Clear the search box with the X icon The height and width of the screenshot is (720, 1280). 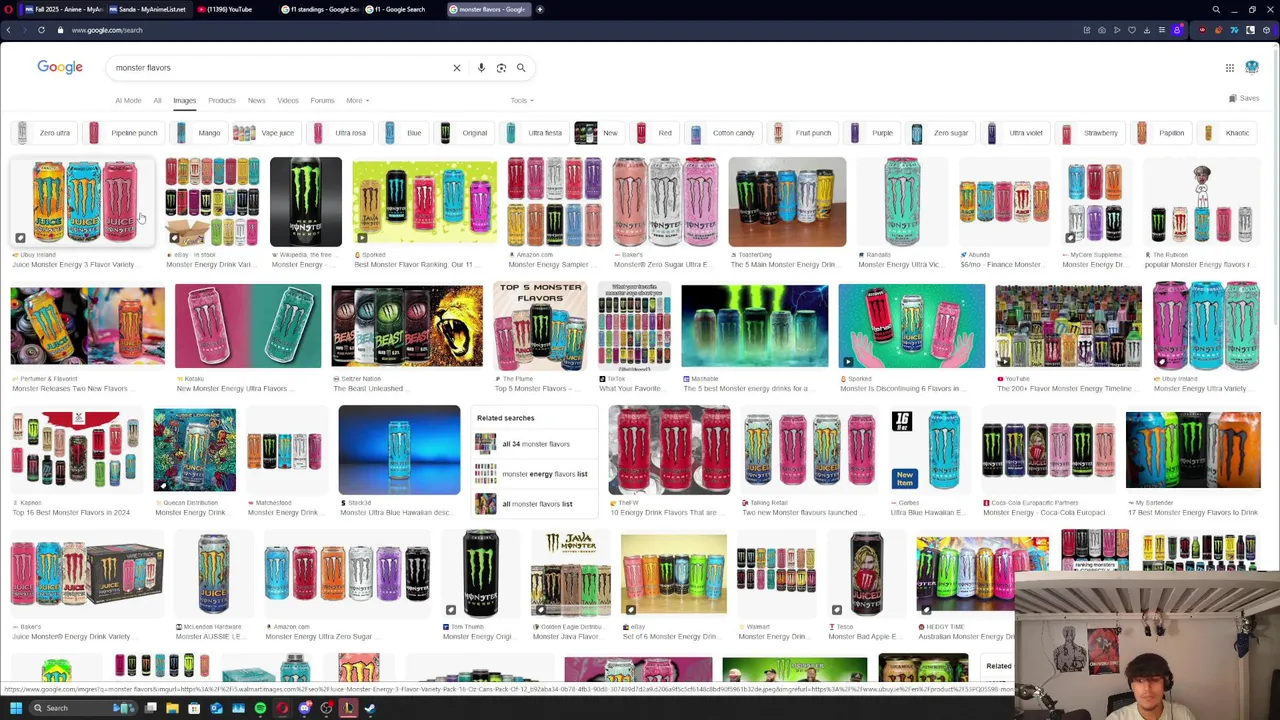[x=457, y=68]
